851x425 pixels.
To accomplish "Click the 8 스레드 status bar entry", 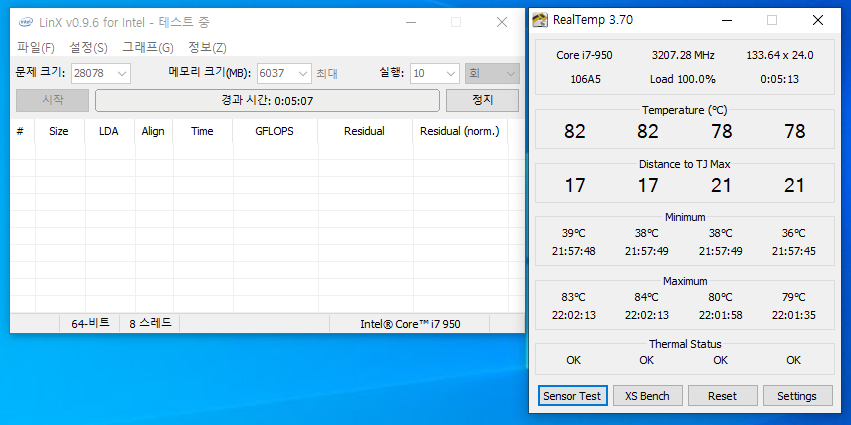I will (x=150, y=323).
